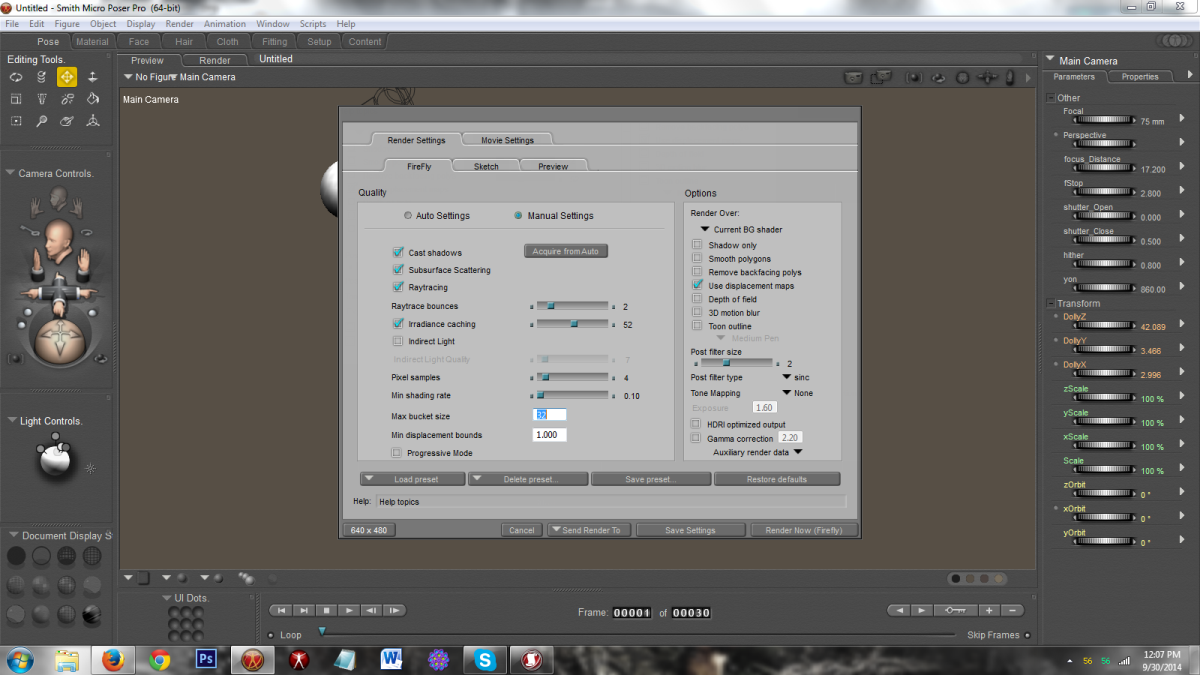
Task: Uncheck Cast shadows checkbox
Action: tap(398, 252)
